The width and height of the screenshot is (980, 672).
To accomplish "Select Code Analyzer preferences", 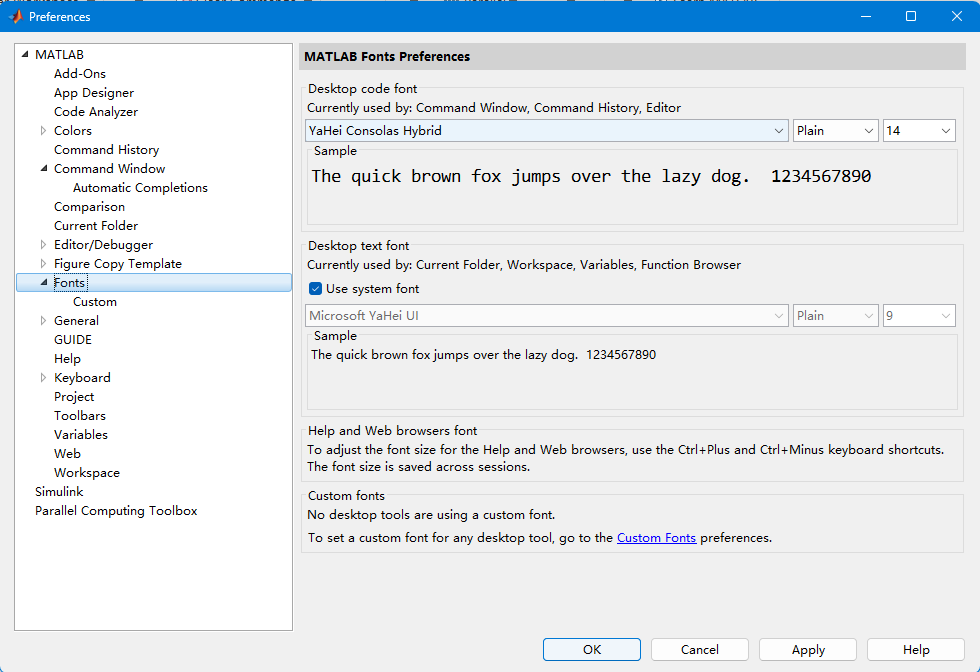I will point(96,112).
